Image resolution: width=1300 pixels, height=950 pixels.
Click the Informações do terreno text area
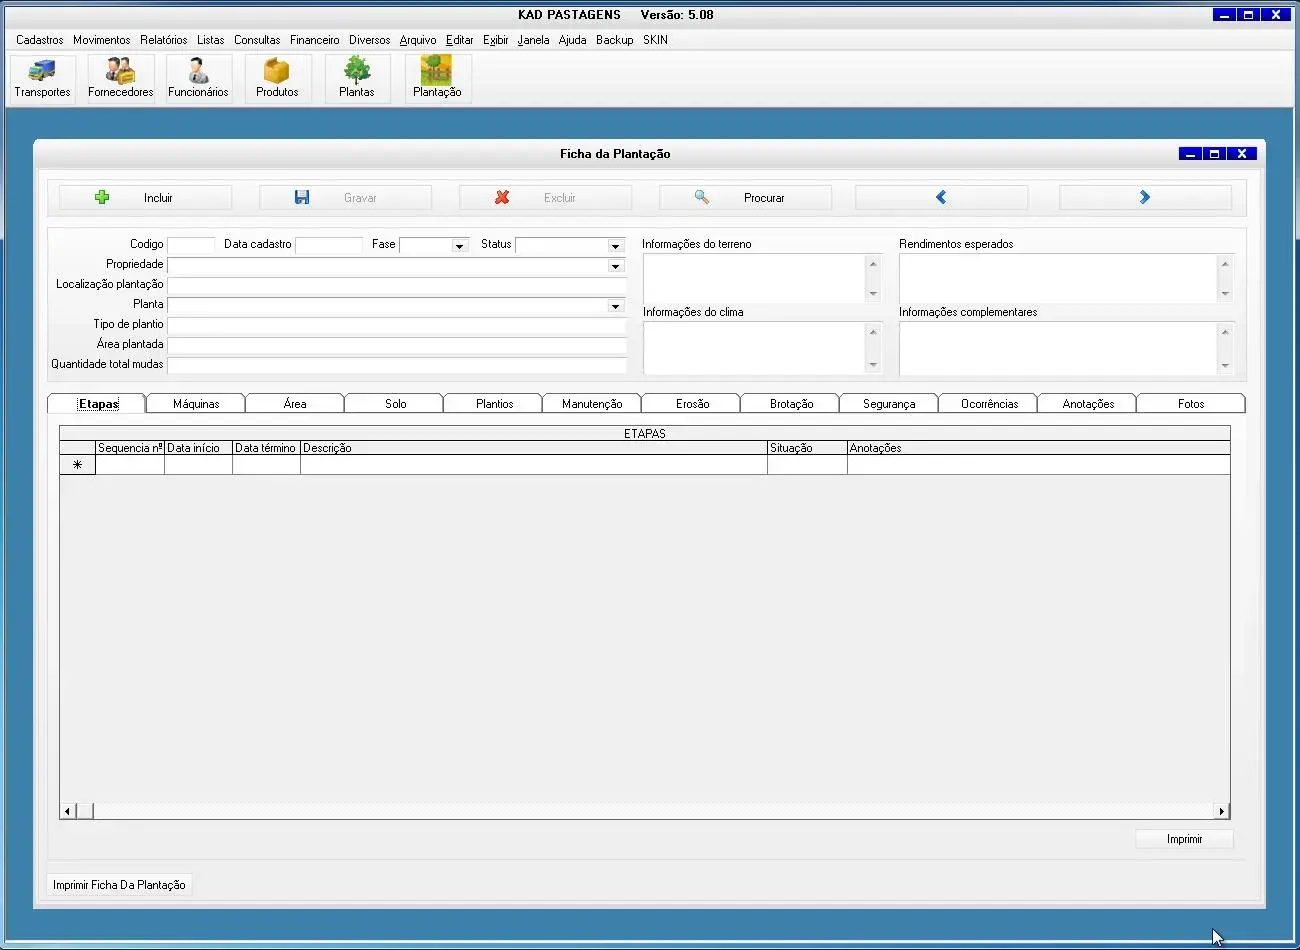click(755, 278)
